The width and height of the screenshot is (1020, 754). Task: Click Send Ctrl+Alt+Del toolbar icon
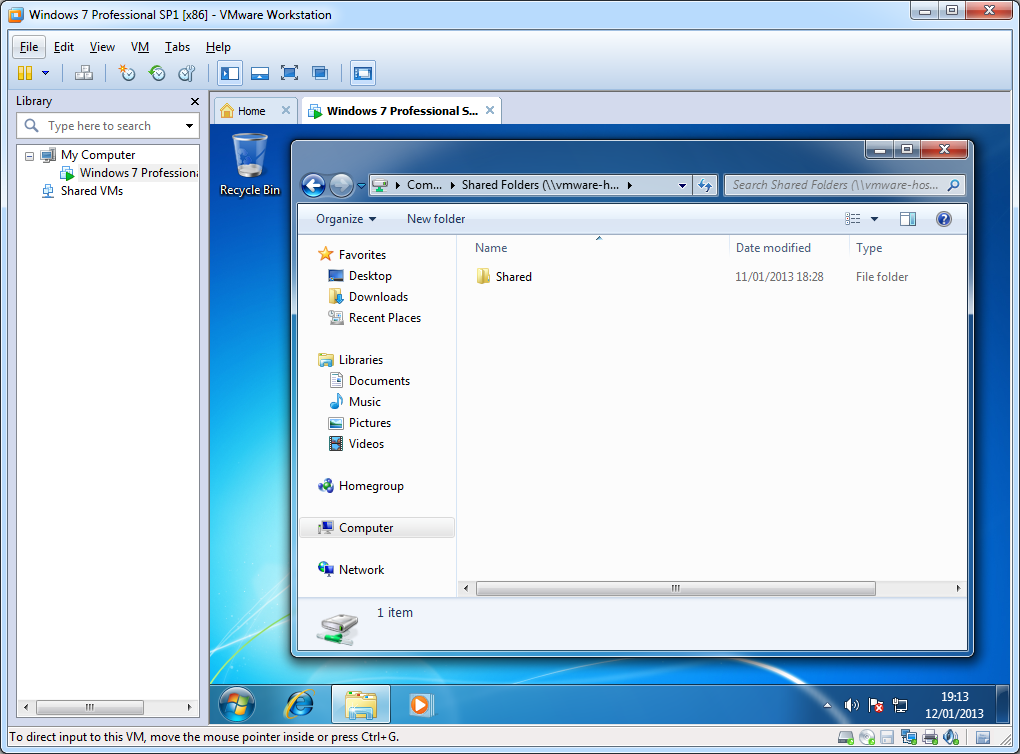pos(84,73)
